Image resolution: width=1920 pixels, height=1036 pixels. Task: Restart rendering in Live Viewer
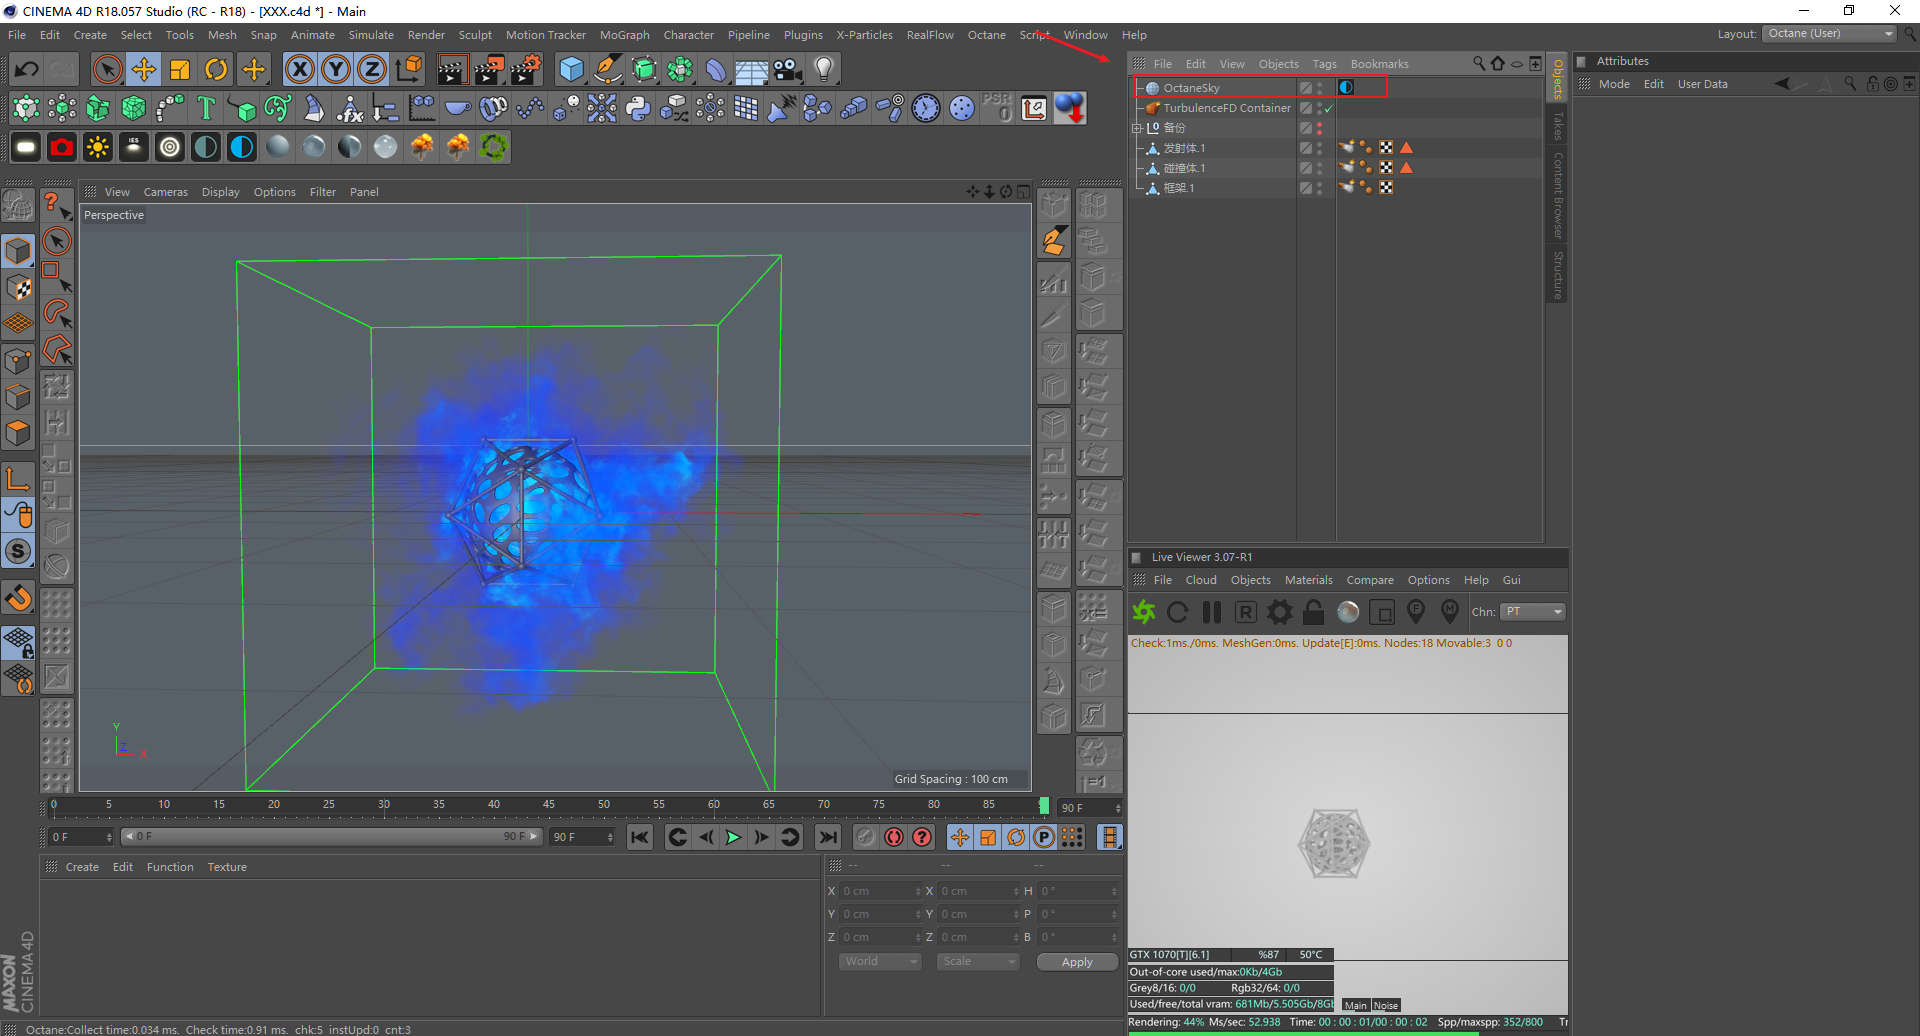pyautogui.click(x=1178, y=612)
